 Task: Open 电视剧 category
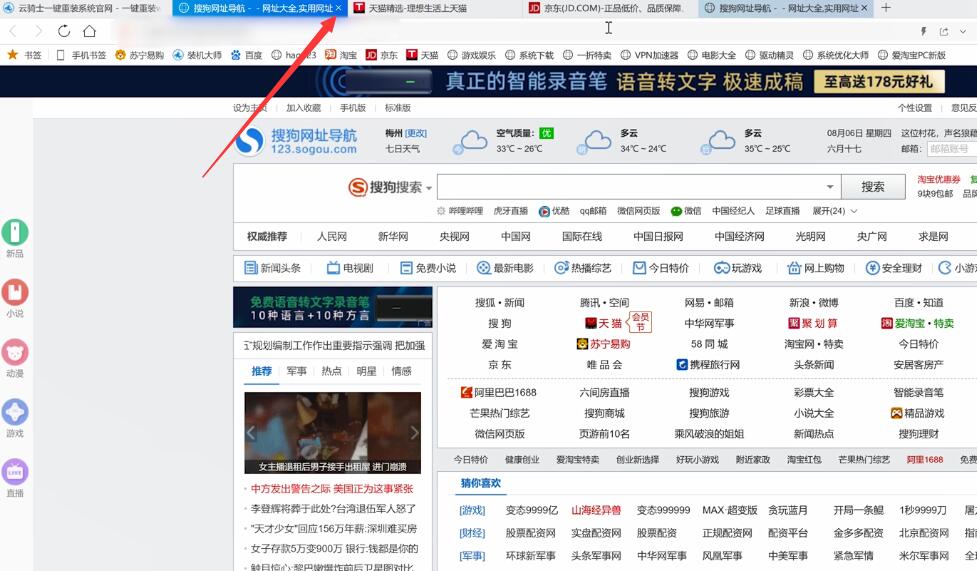(x=350, y=268)
